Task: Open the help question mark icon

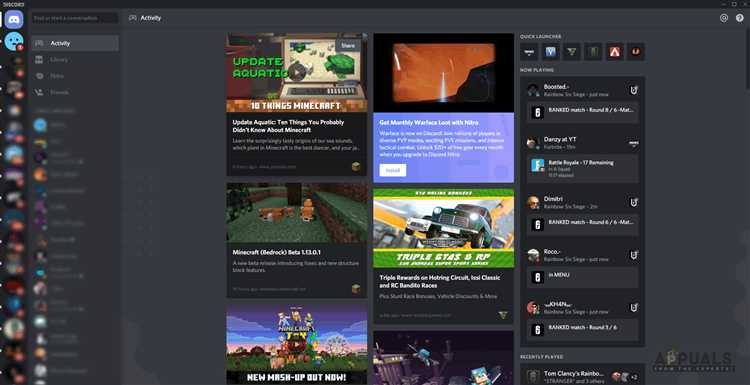Action: (739, 18)
